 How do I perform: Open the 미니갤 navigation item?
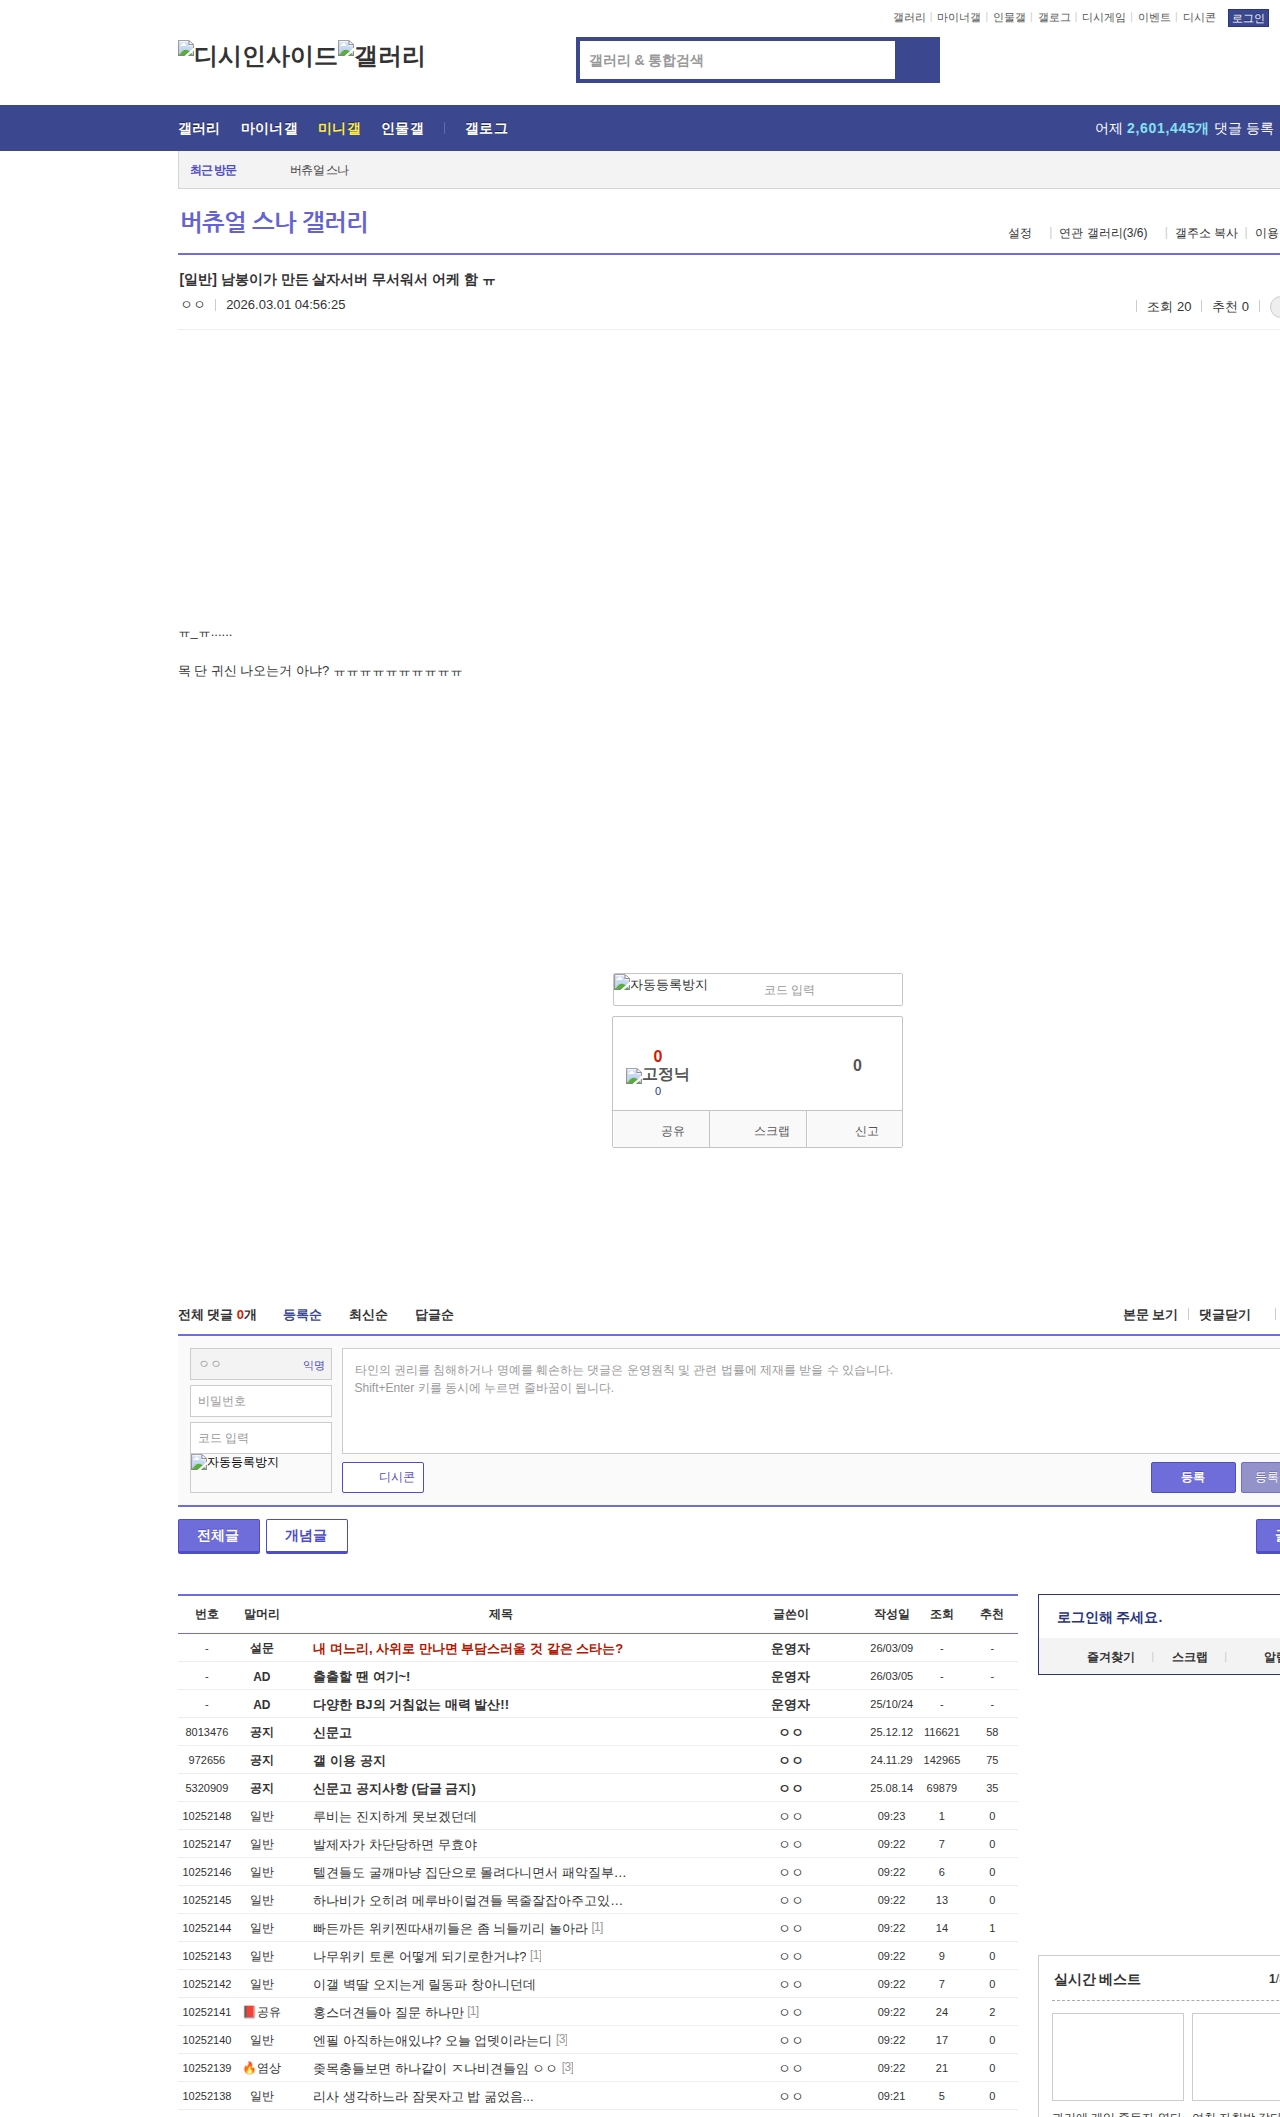tap(339, 129)
